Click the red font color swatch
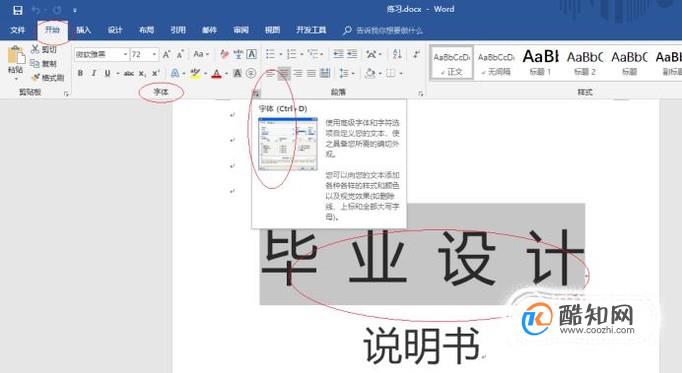Screen dimensions: 682x373 click(216, 73)
